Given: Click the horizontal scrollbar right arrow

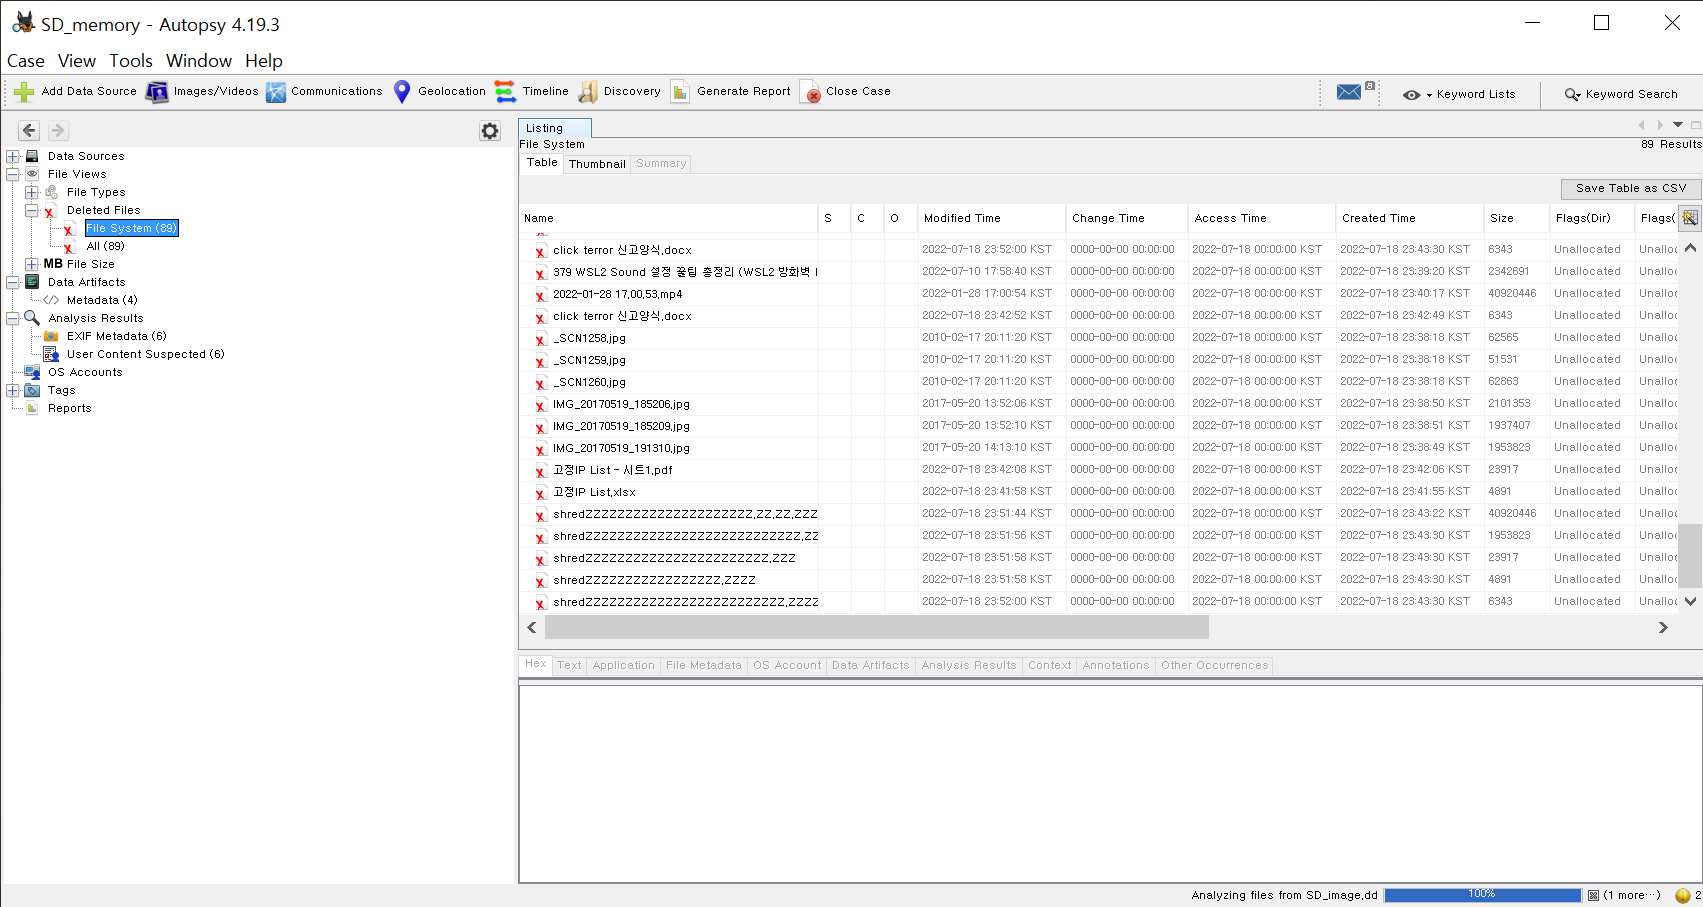Looking at the screenshot, I should (1663, 627).
